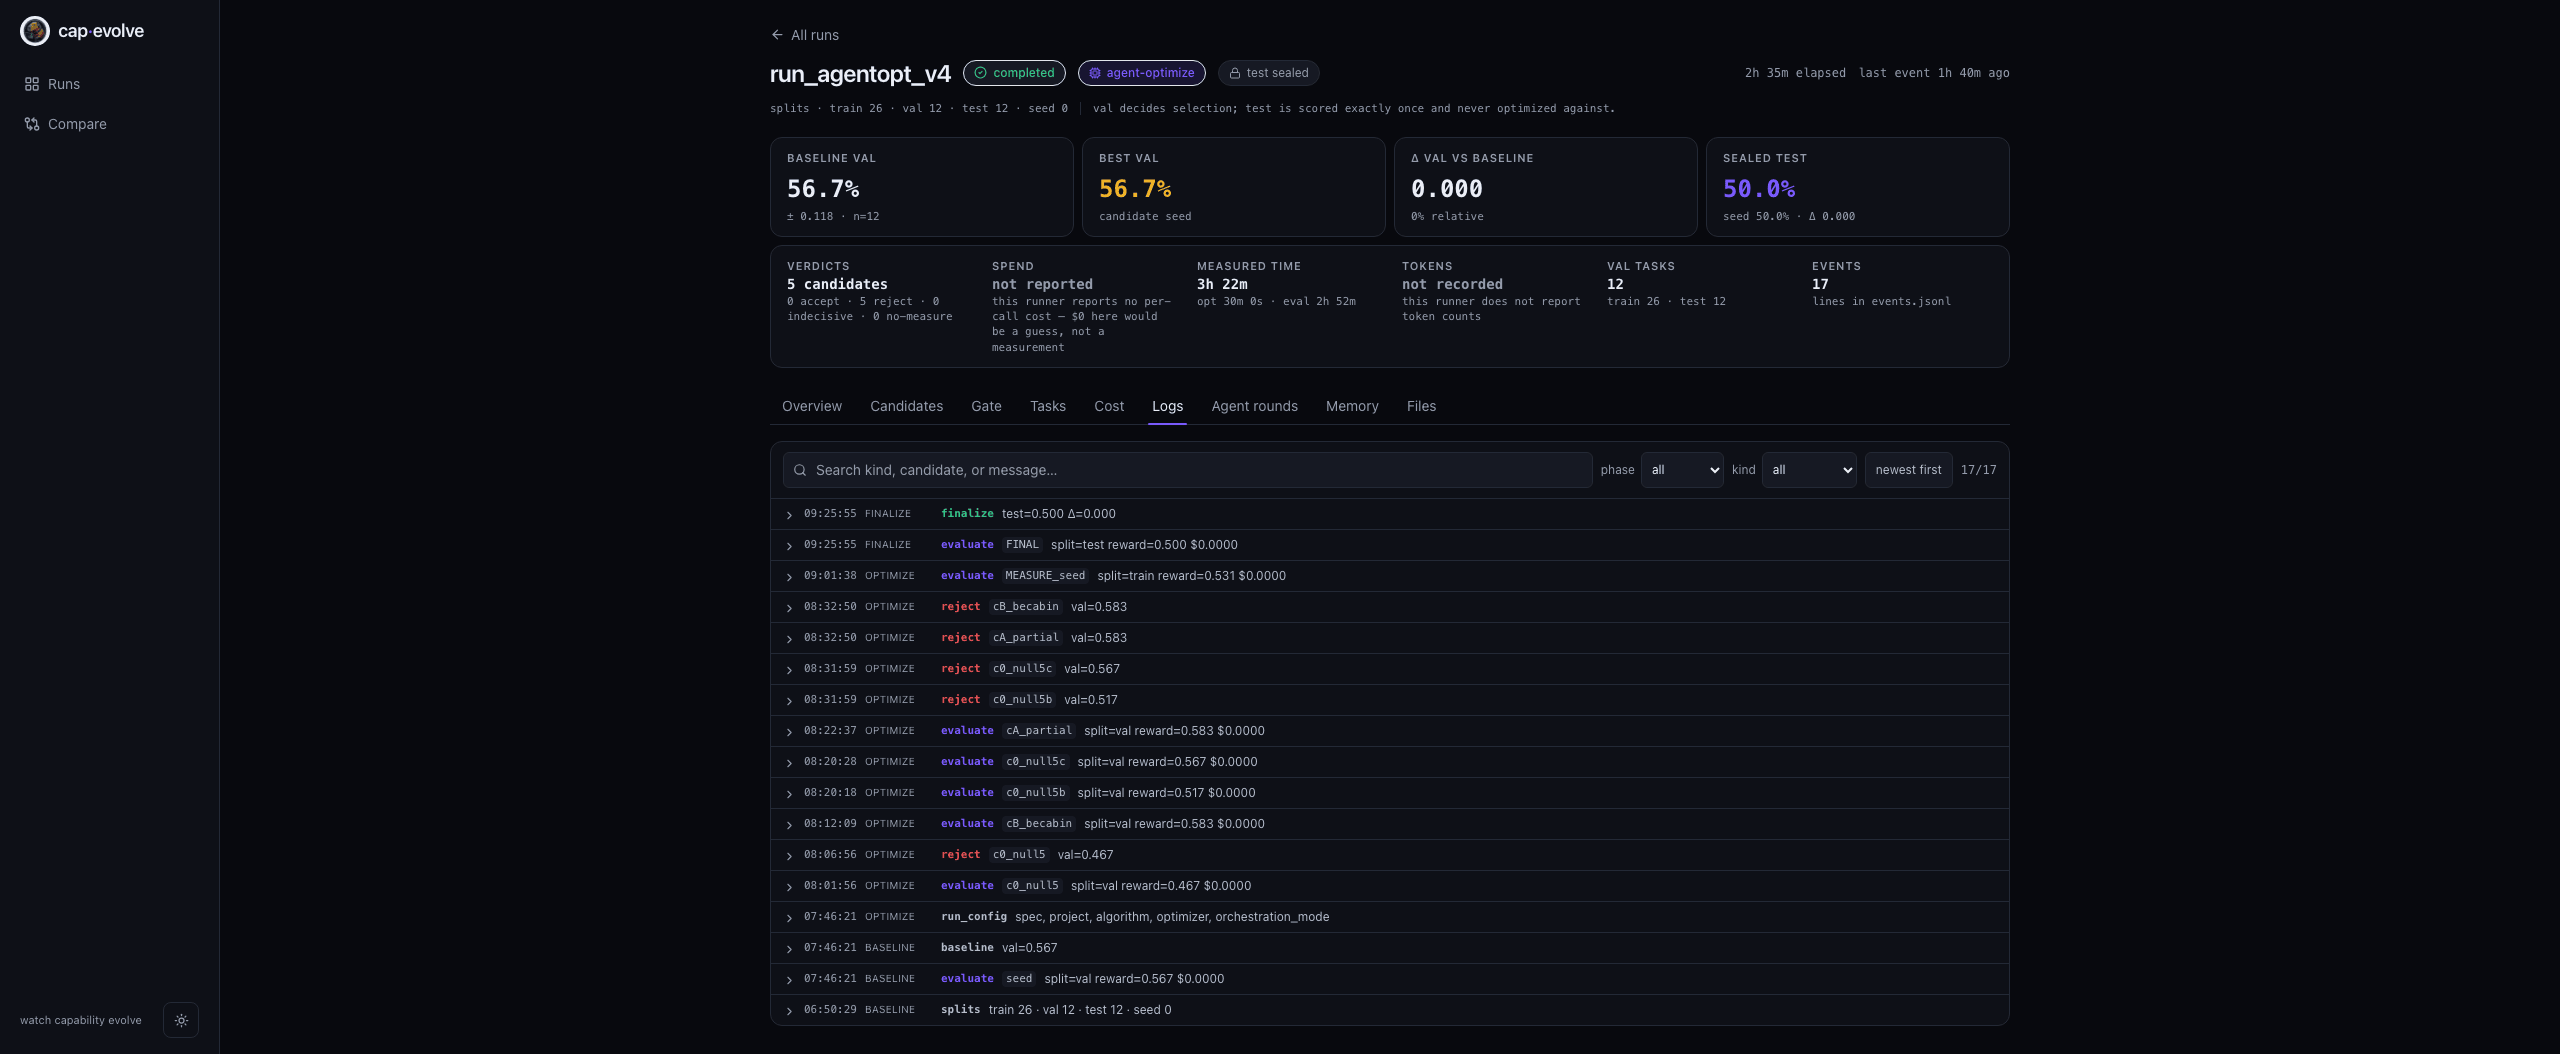
Task: Click the gear icon in agent-optimize badge
Action: coord(1095,73)
